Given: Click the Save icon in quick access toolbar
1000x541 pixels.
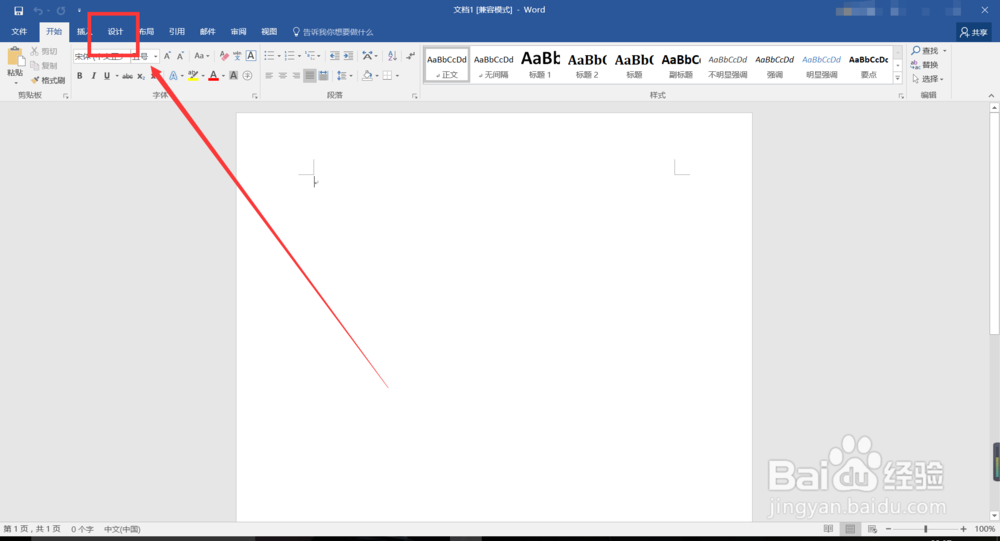Looking at the screenshot, I should pyautogui.click(x=18, y=10).
